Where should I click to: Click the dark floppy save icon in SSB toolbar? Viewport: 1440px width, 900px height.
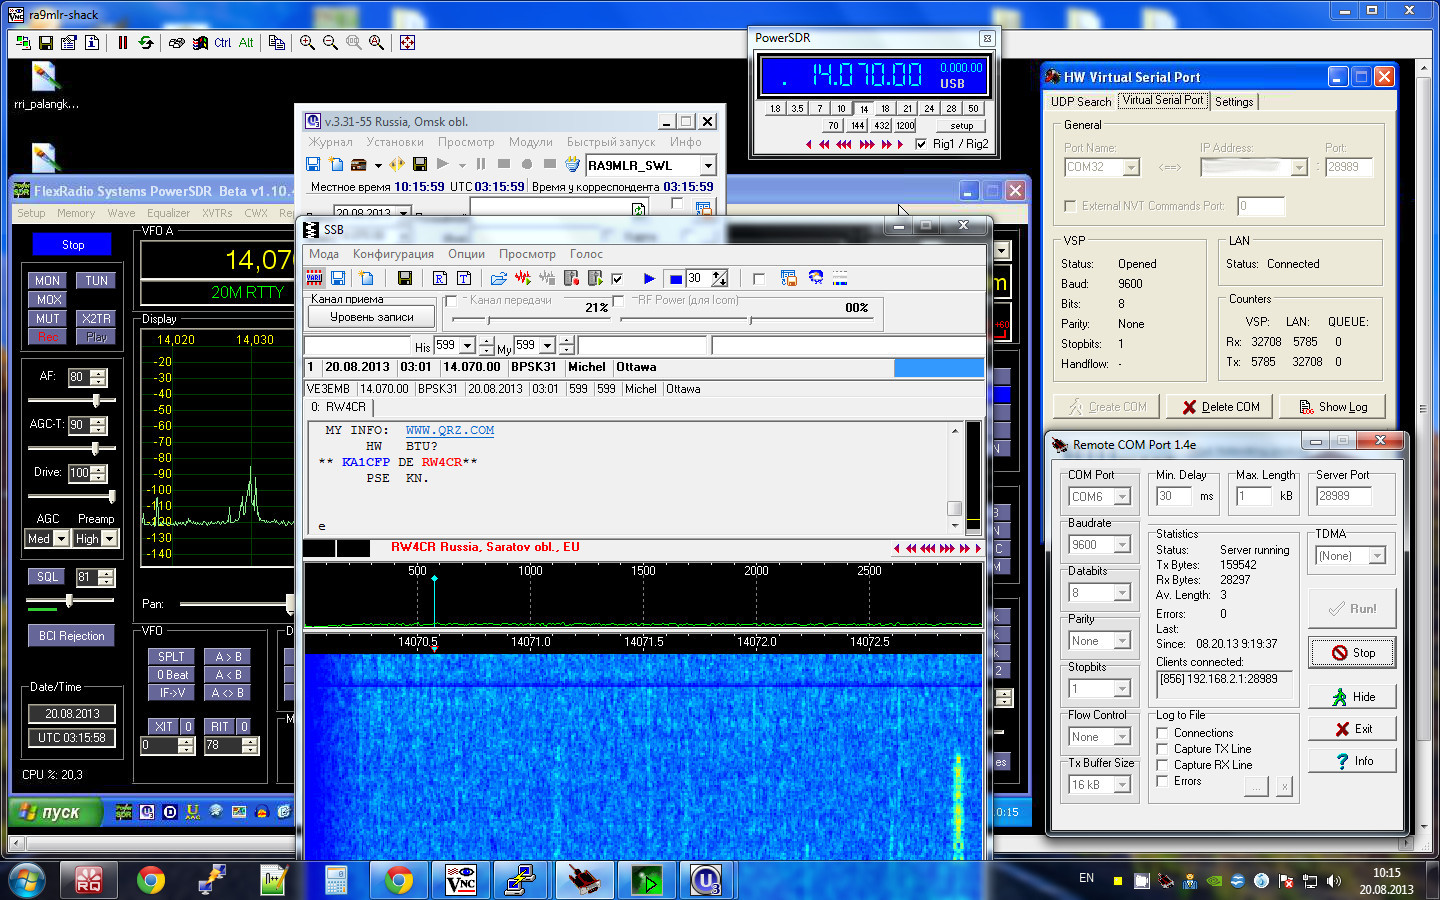coord(405,278)
